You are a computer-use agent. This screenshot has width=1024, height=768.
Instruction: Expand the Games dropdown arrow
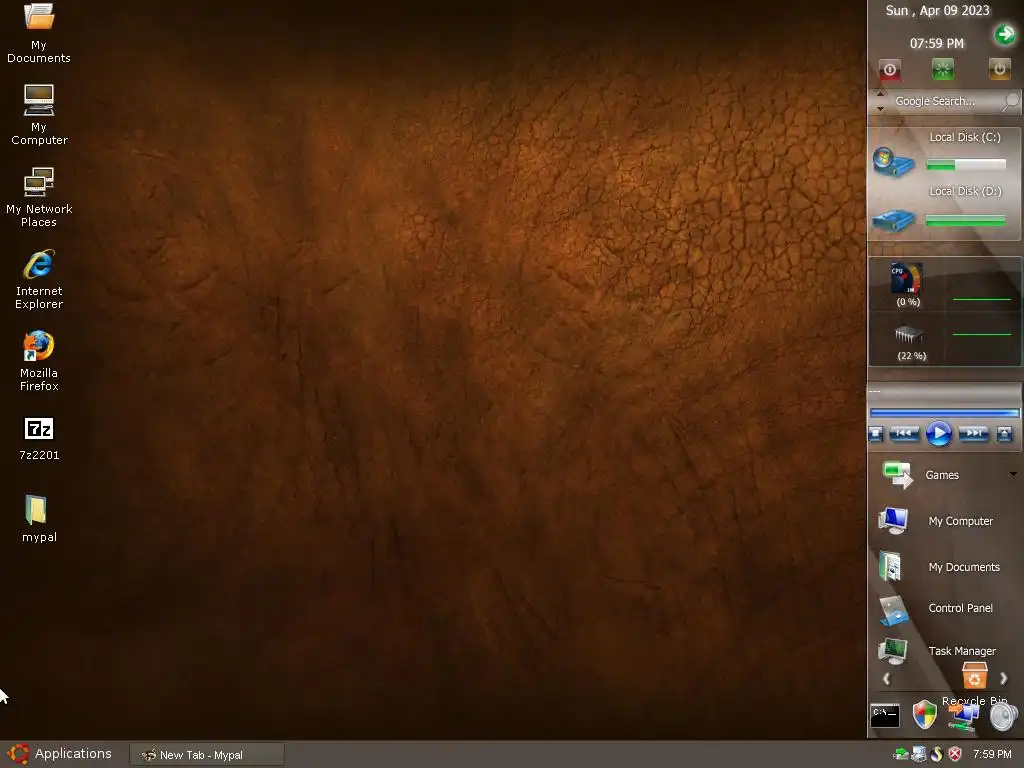pyautogui.click(x=1013, y=474)
